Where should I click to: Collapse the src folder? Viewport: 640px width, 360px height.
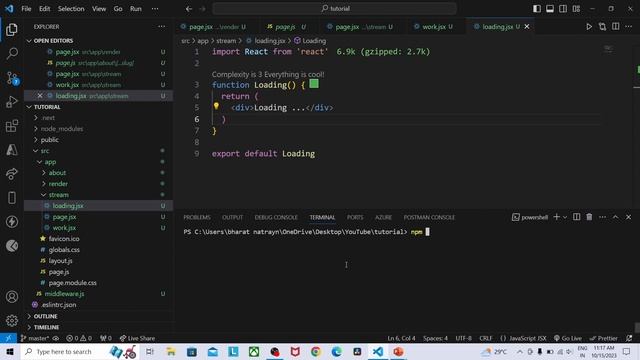44,151
